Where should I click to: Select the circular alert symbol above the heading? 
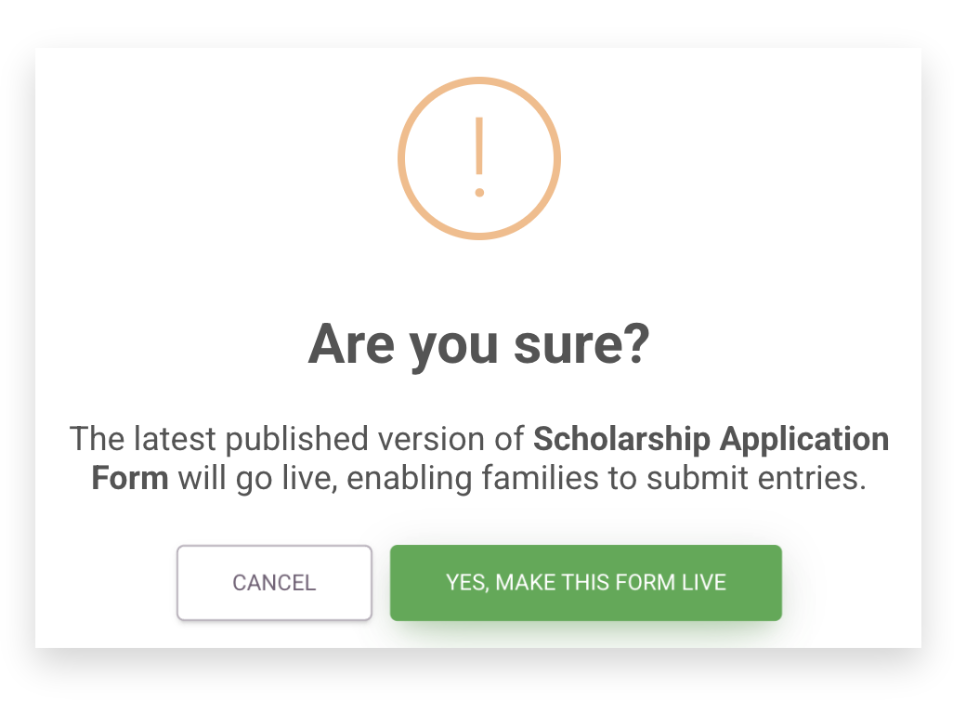[x=479, y=158]
